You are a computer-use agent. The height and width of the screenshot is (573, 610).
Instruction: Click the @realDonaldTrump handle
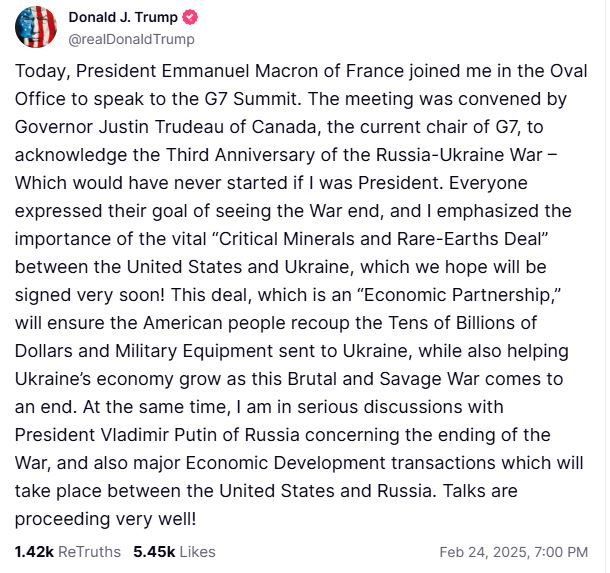pyautogui.click(x=131, y=39)
